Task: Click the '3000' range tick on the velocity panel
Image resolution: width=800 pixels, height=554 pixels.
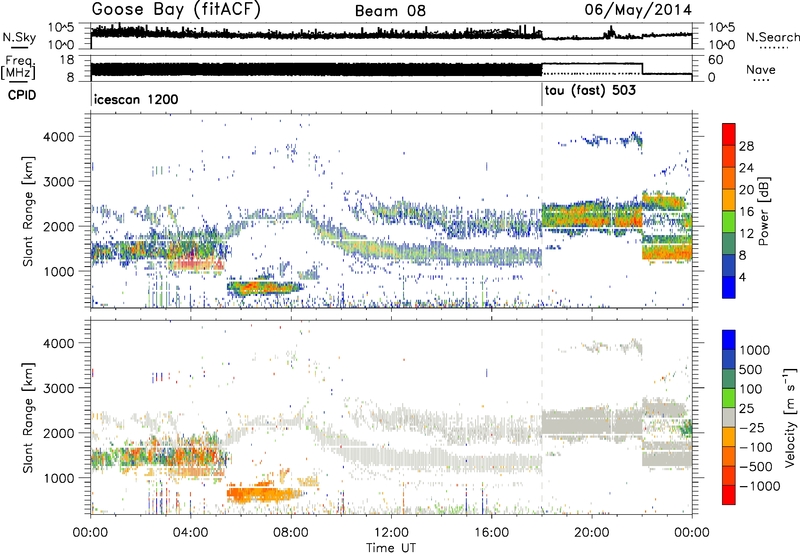Action: pyautogui.click(x=60, y=388)
